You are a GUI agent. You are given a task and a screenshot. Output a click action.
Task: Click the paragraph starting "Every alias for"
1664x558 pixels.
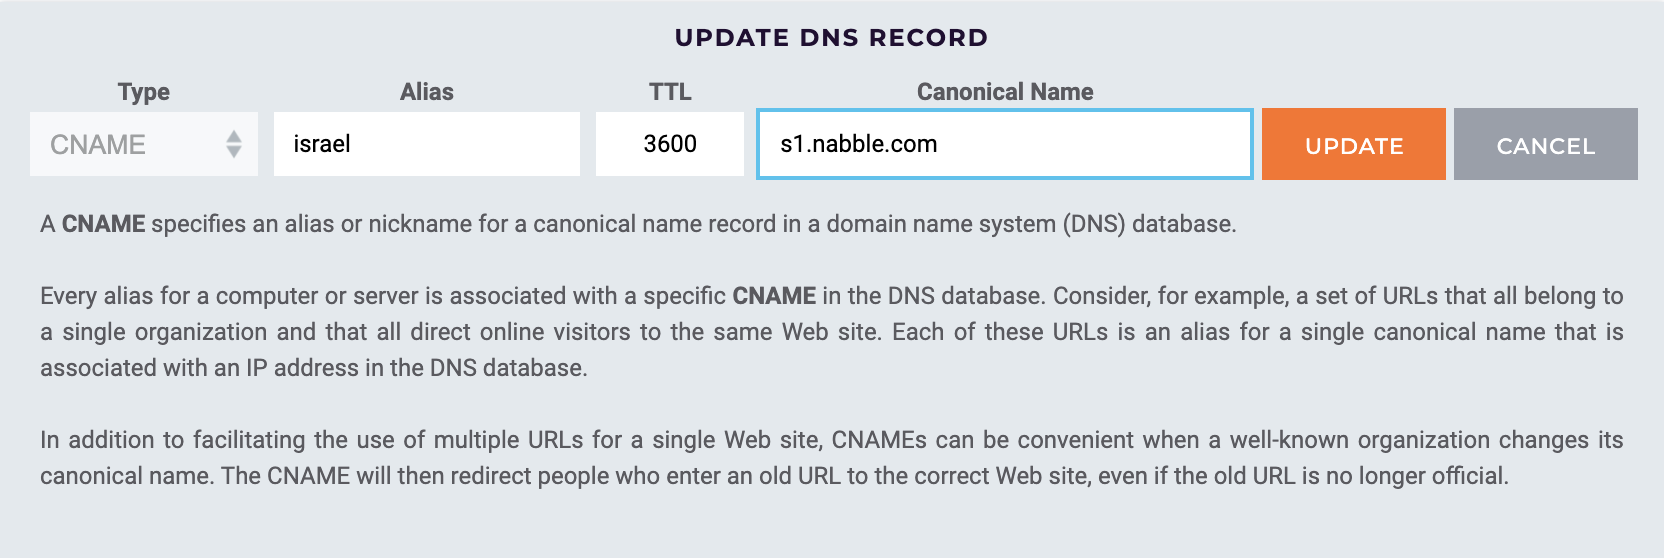831,332
